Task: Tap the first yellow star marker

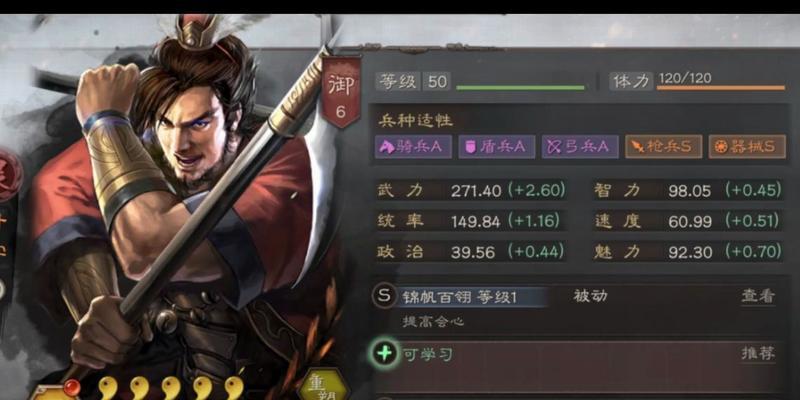Action: tap(108, 387)
